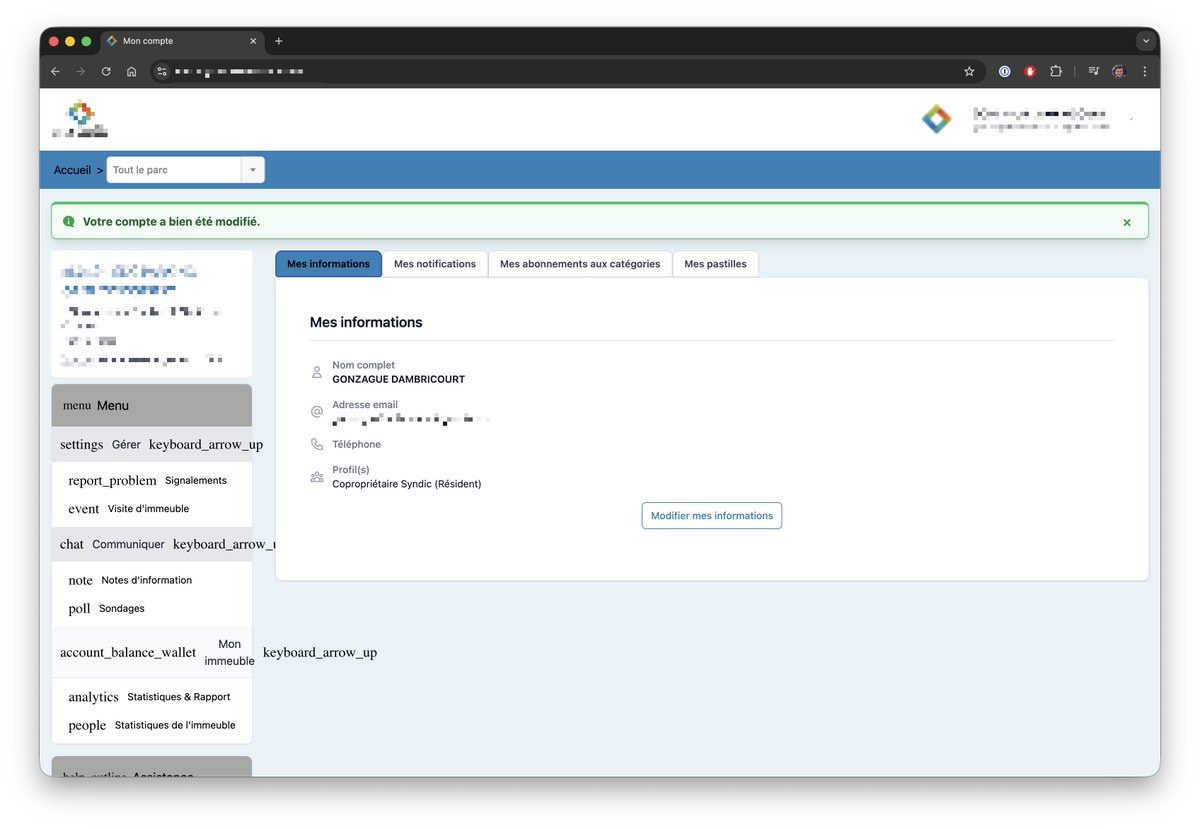Screen dimensions: 1200x829
Task: Click the 'Modifier mes informations' button
Action: [x=712, y=516]
